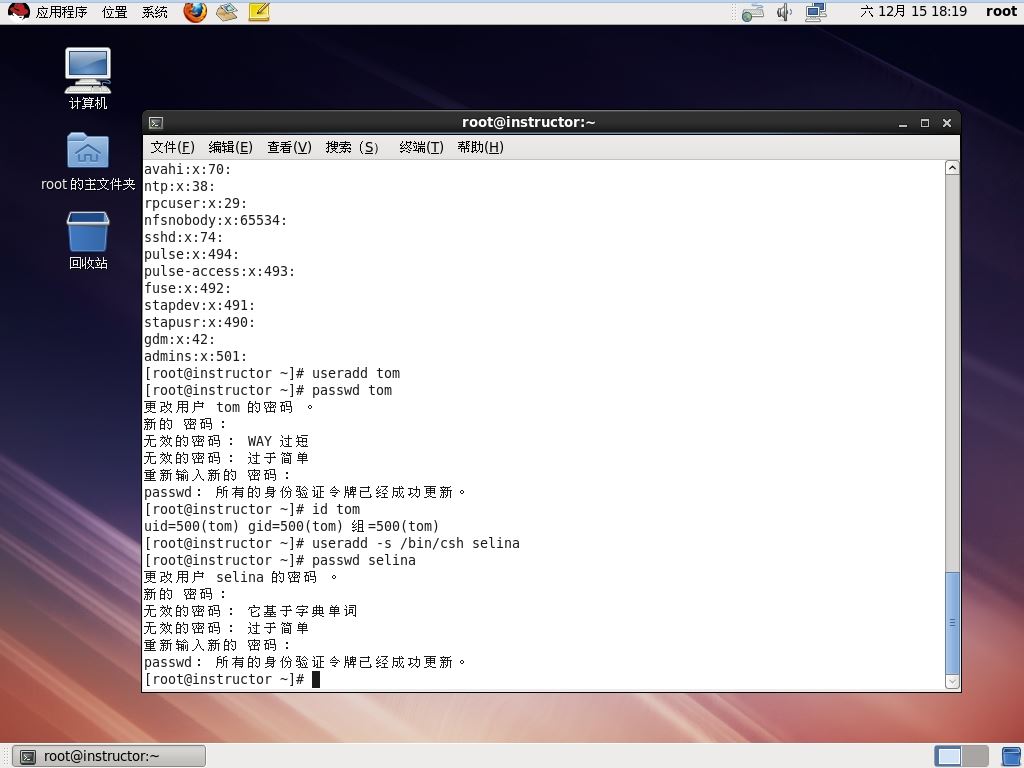1024x768 pixels.
Task: Click the 'rpcuser:x:29:' line
Action: tap(195, 204)
